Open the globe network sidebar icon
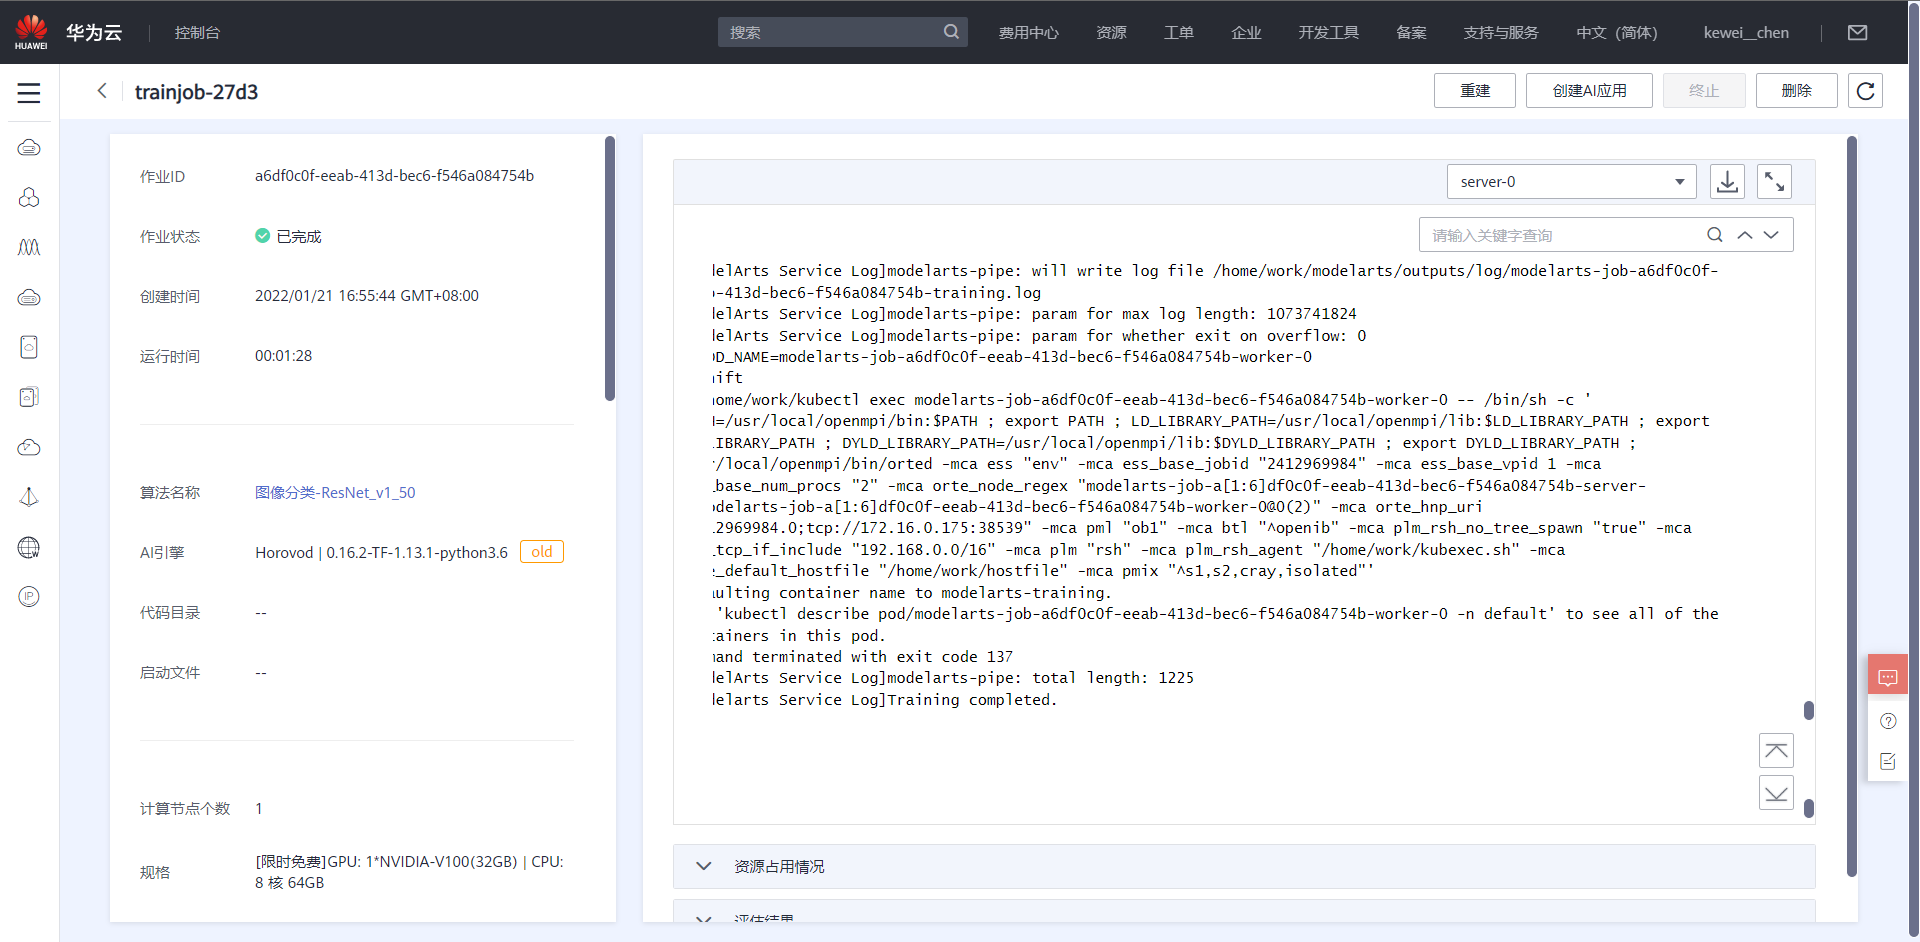Screen dimensions: 1920x942 point(29,547)
